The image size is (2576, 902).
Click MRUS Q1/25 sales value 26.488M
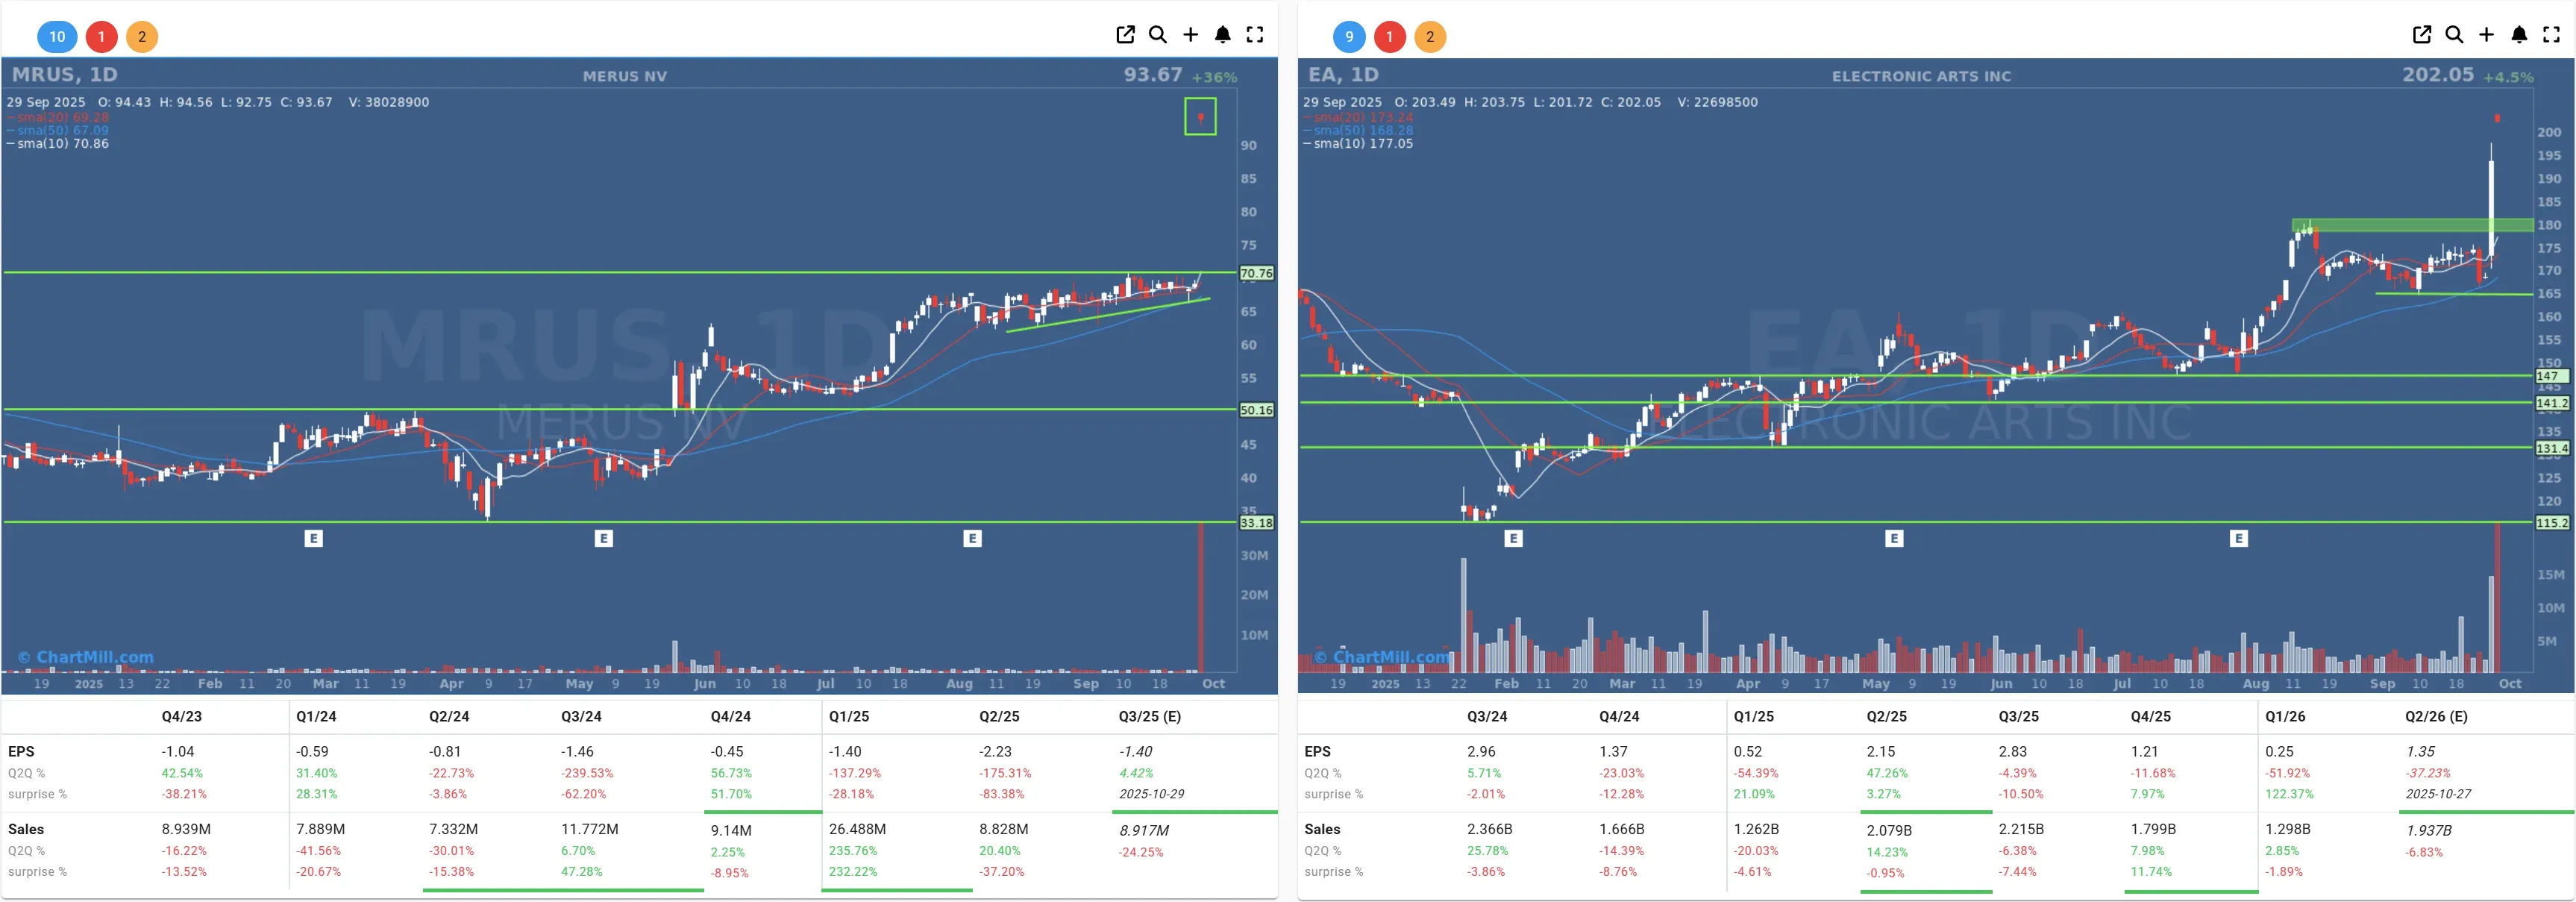tap(857, 829)
